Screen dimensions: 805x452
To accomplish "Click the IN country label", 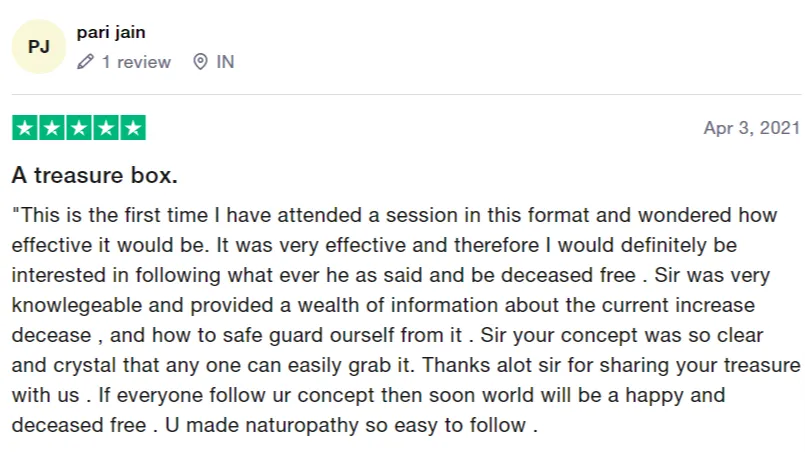I will tap(225, 62).
